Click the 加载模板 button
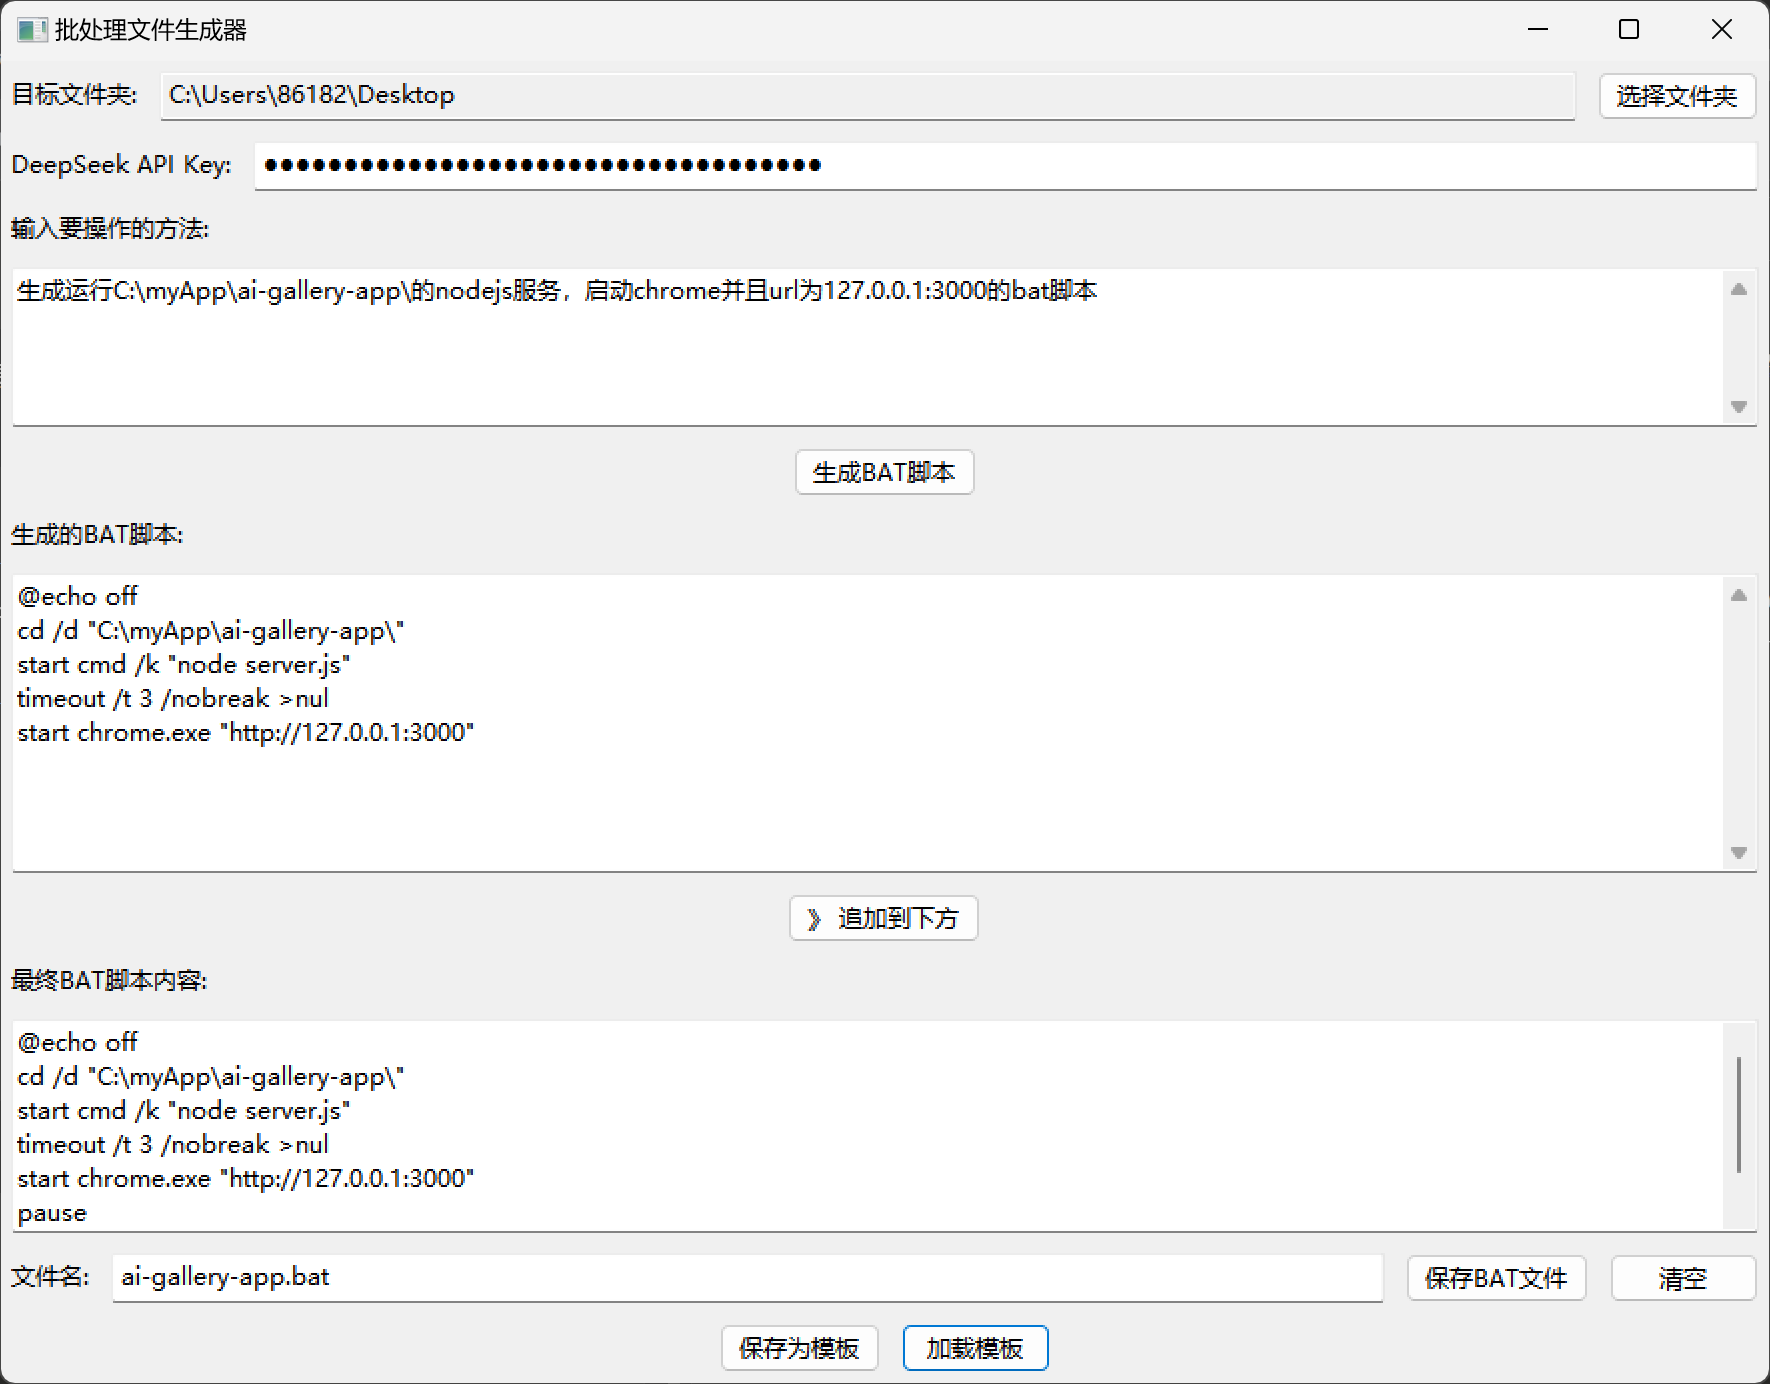 point(975,1348)
